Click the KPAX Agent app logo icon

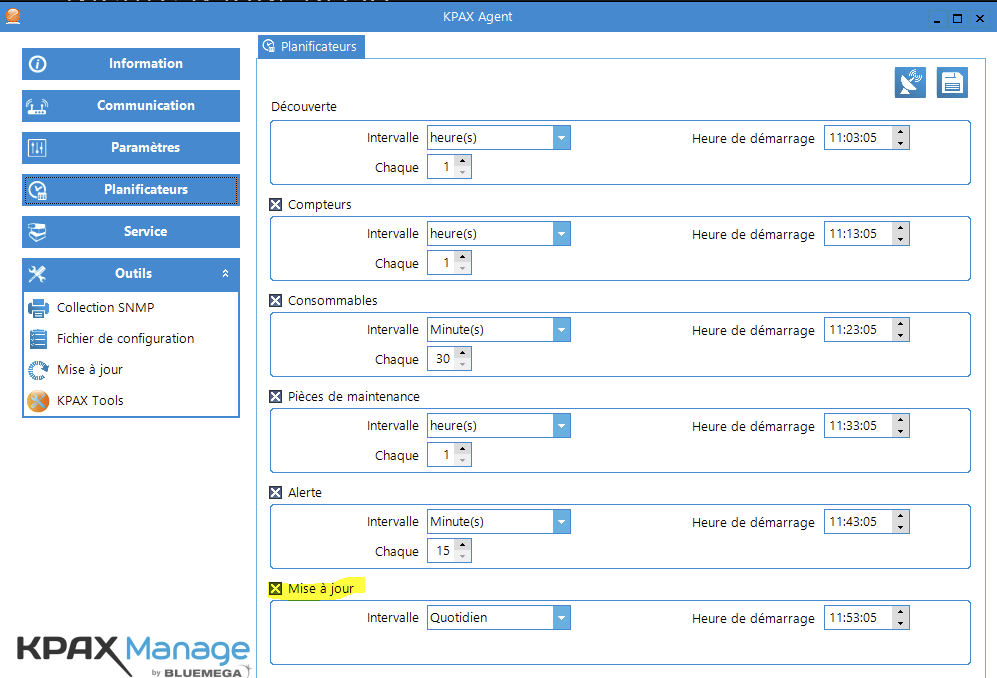click(13, 16)
